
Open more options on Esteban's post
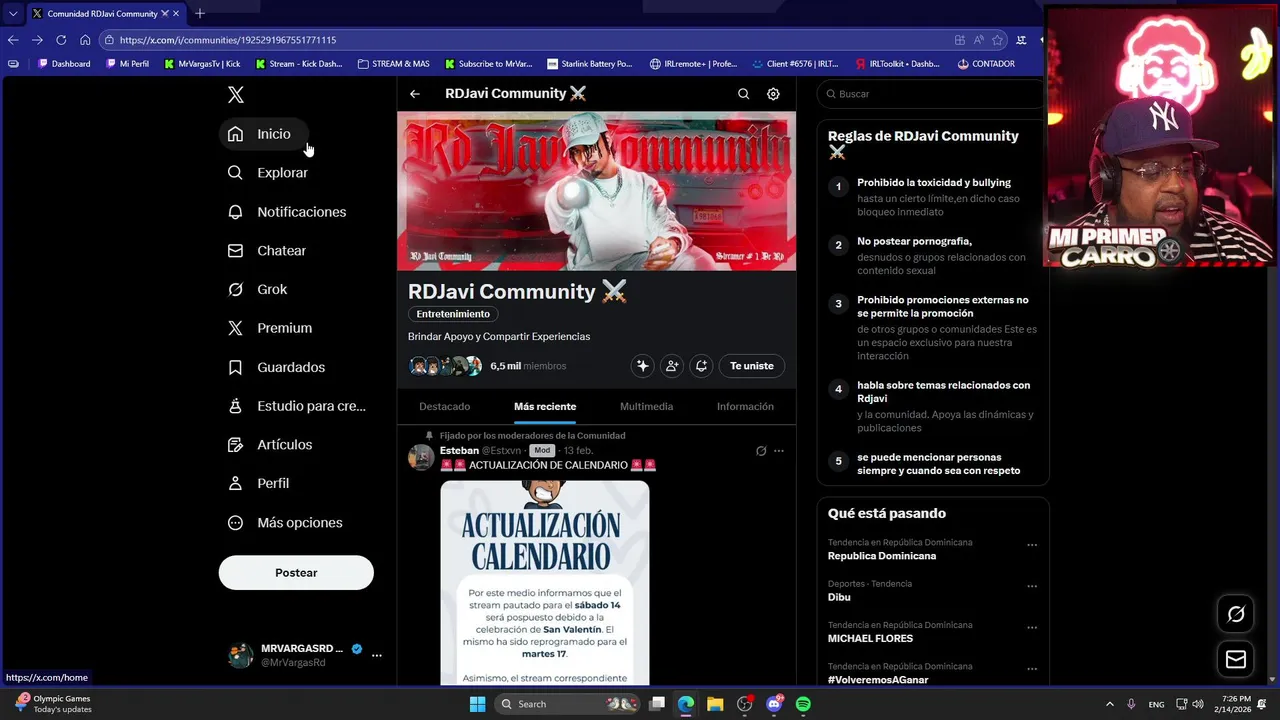coord(779,451)
